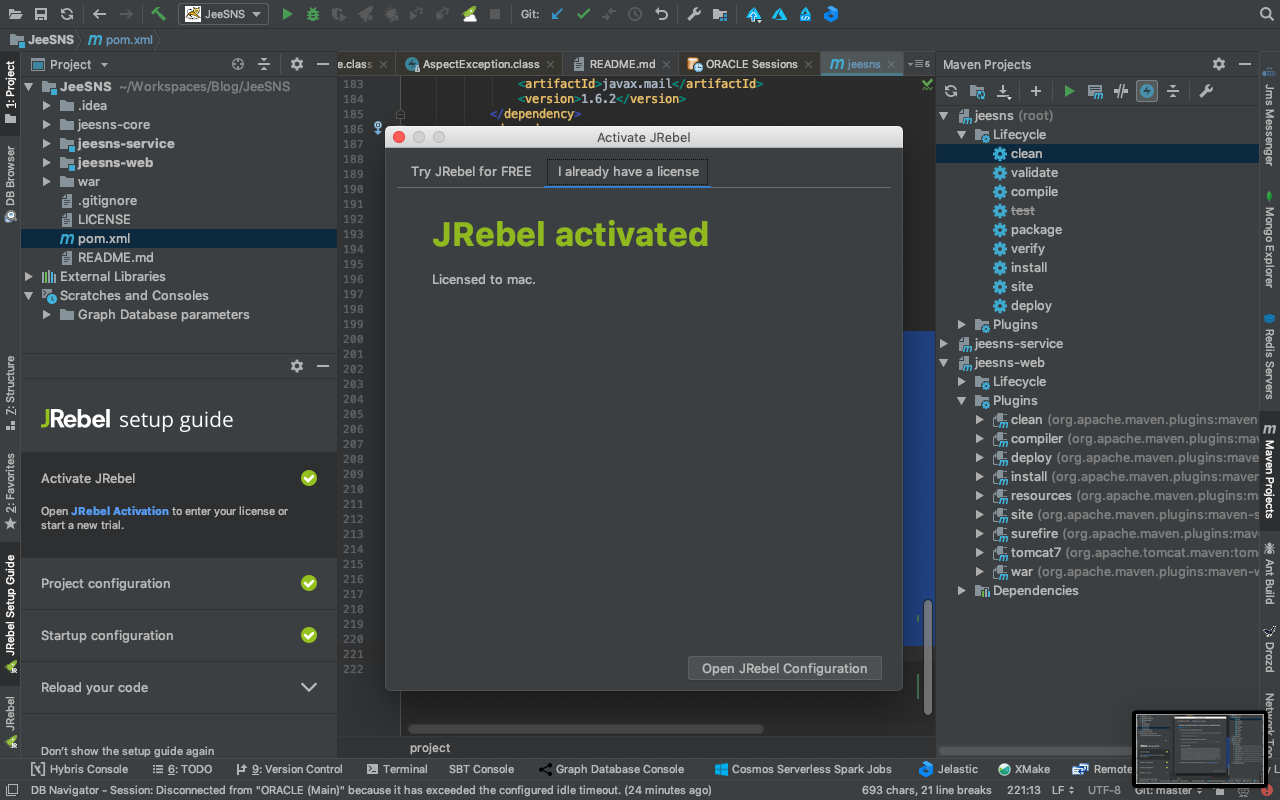
Task: Minimize the Maven Projects panel
Action: point(1245,64)
